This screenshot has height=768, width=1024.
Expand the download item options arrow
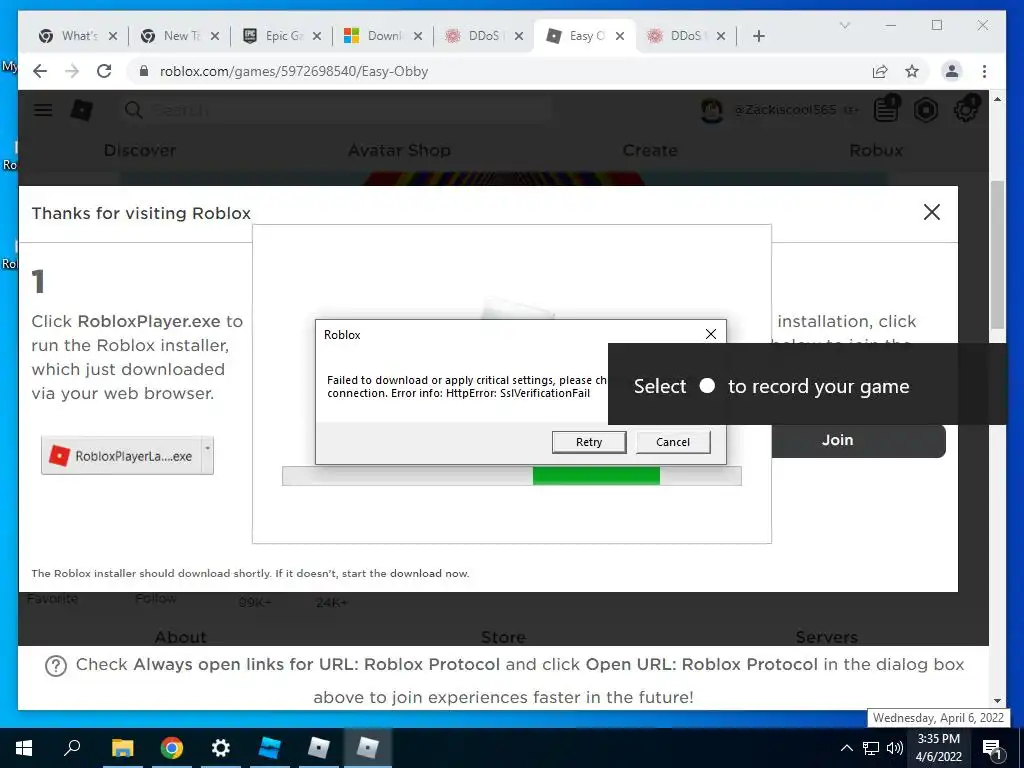tap(208, 455)
